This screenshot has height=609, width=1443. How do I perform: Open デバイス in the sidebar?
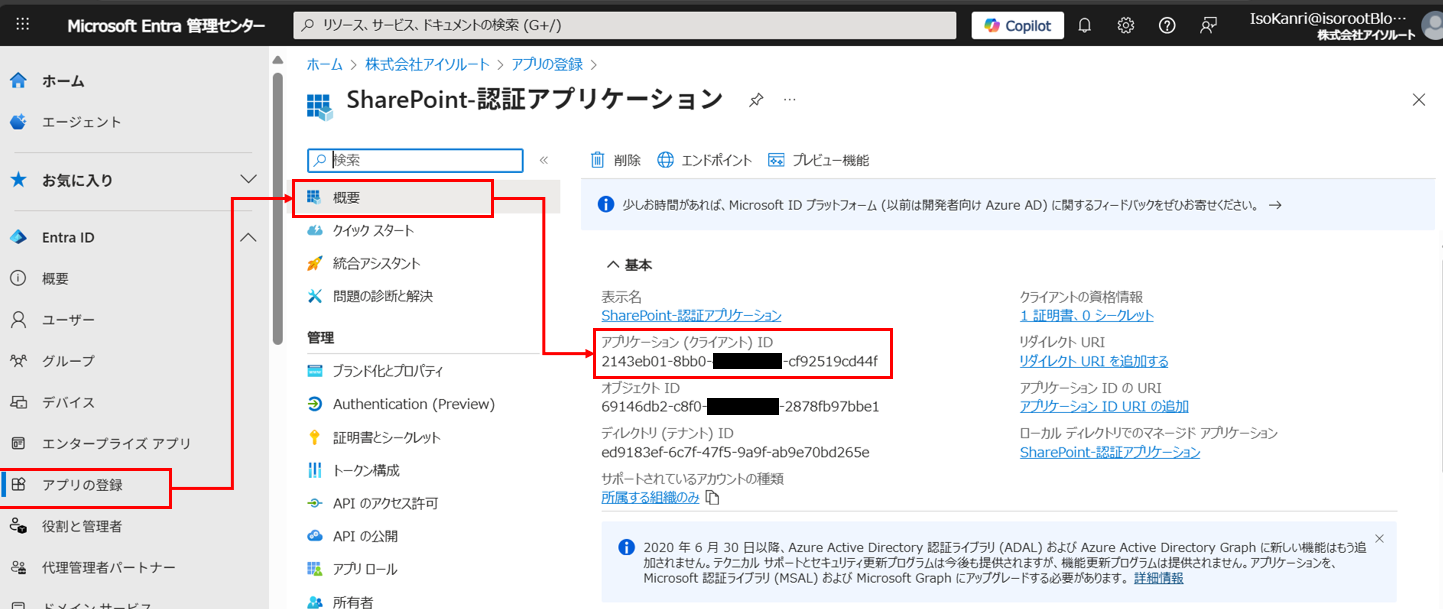coord(68,402)
